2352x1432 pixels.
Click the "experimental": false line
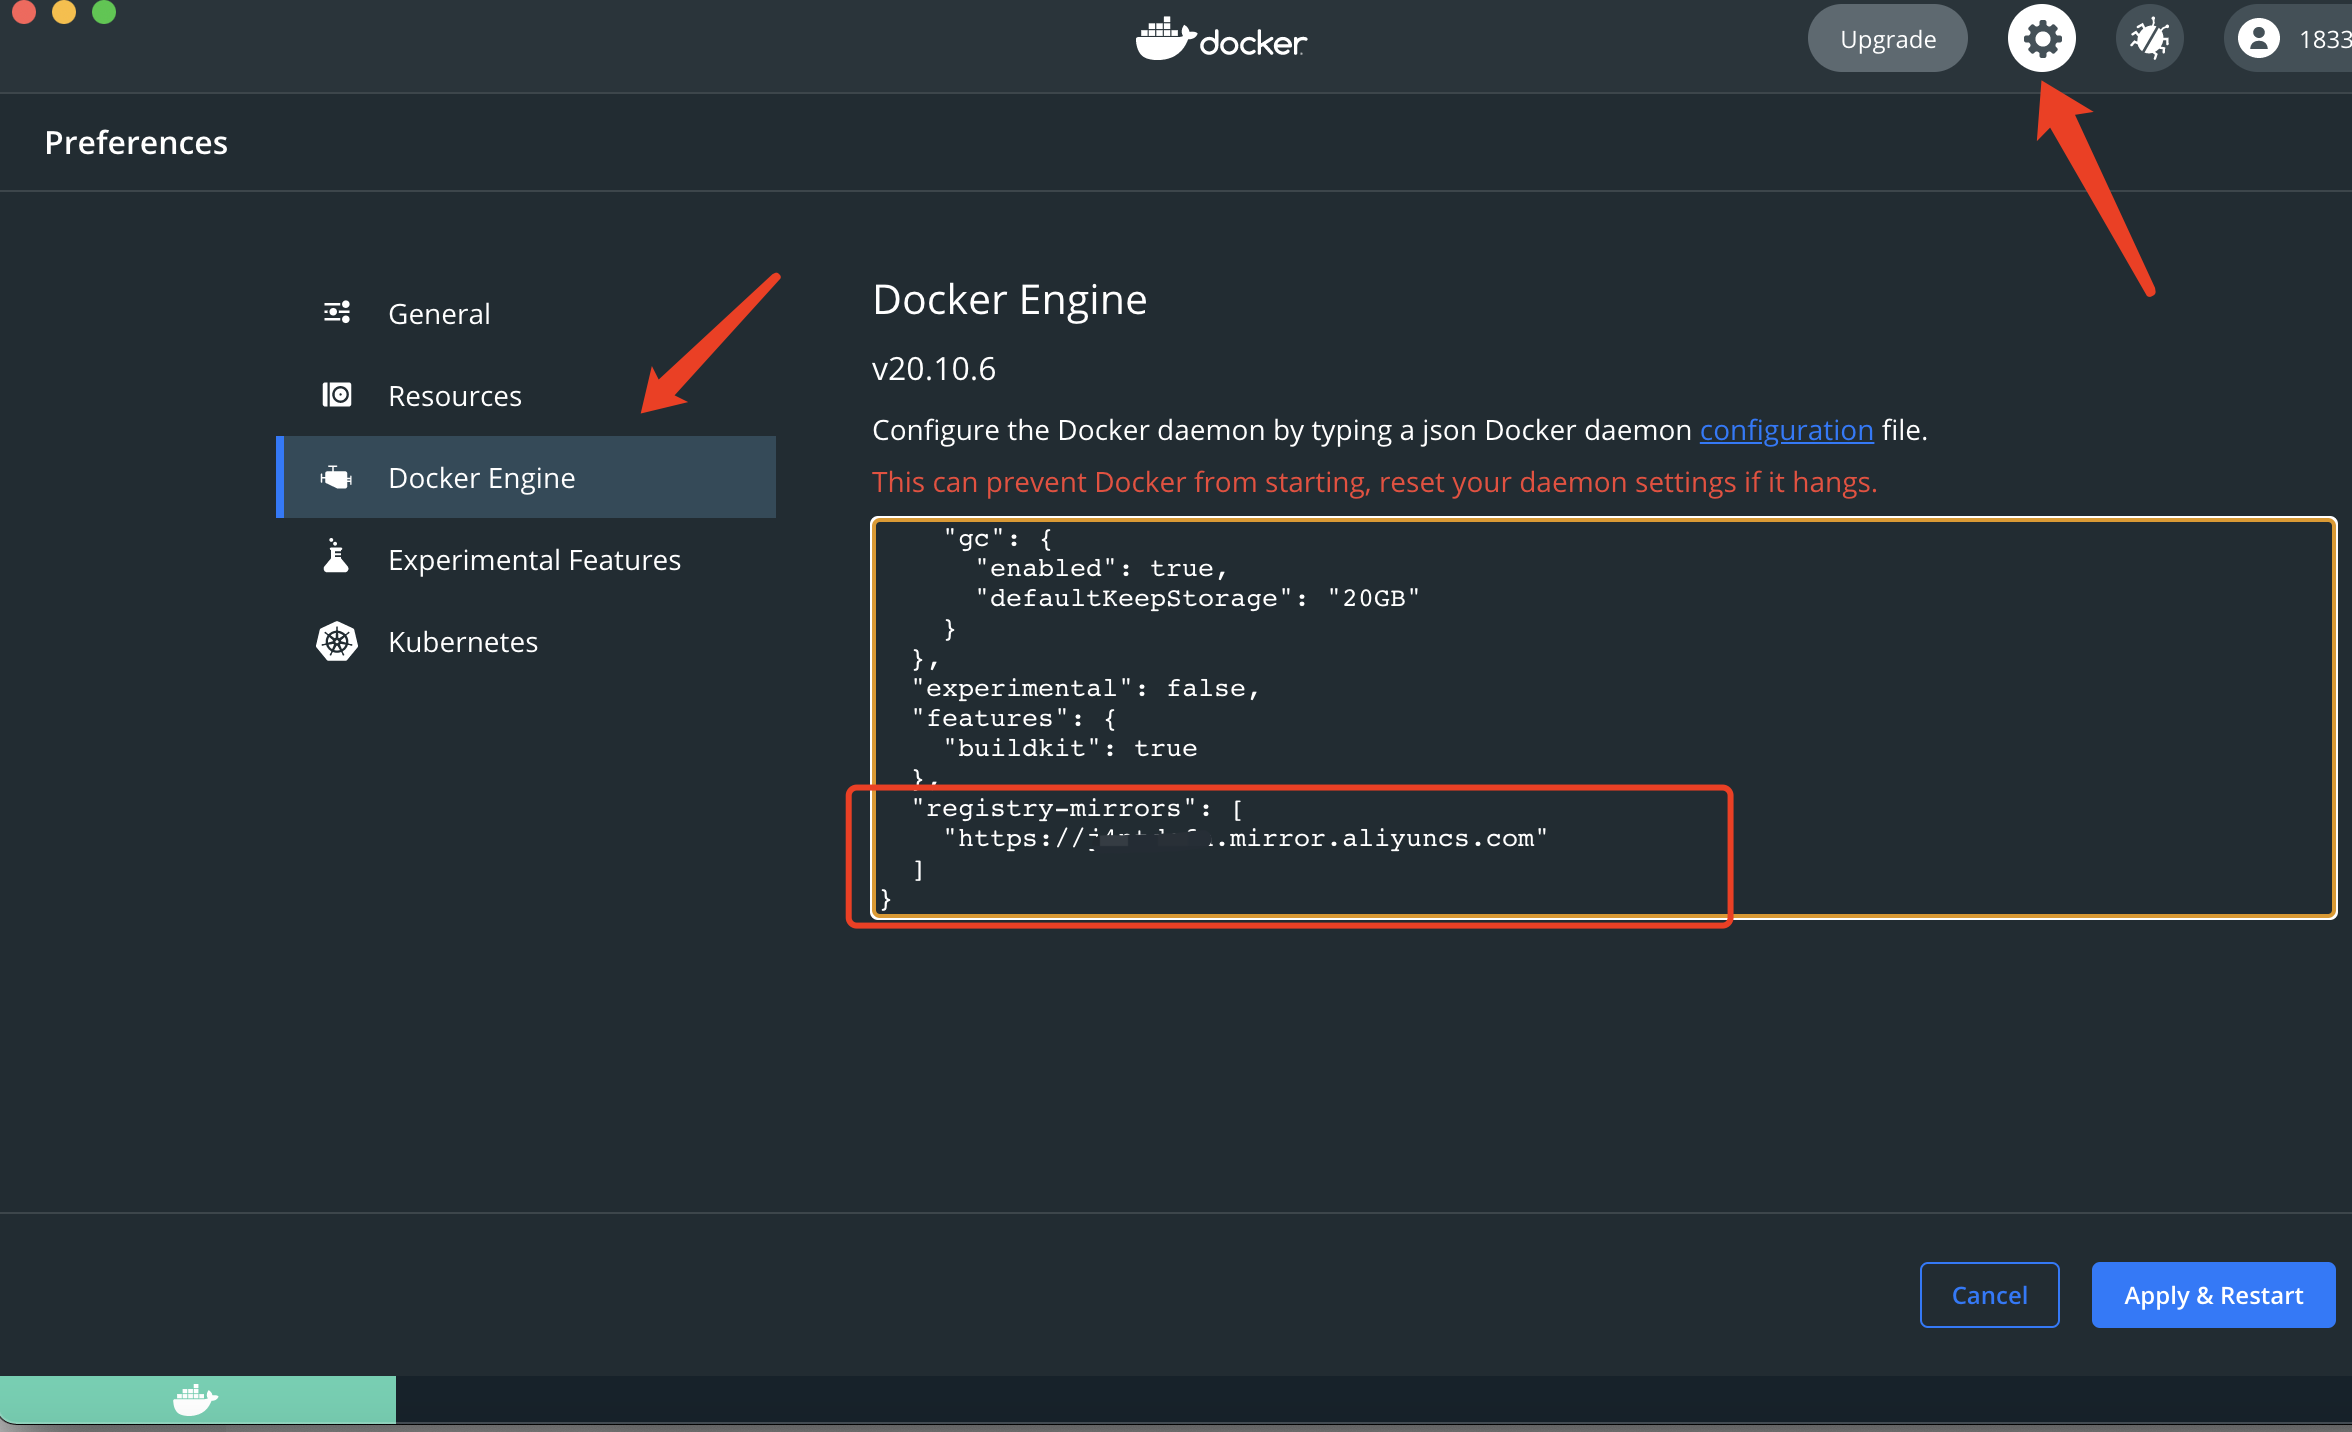click(1085, 688)
